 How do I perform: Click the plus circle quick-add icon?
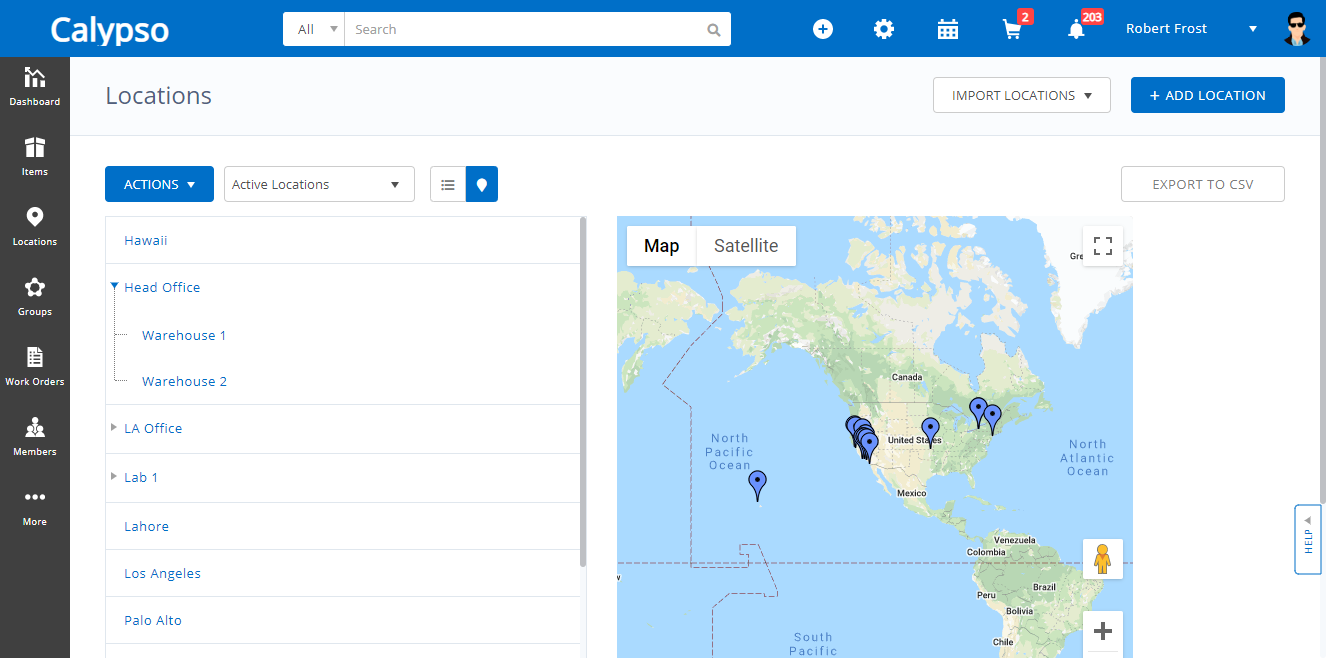[x=823, y=29]
